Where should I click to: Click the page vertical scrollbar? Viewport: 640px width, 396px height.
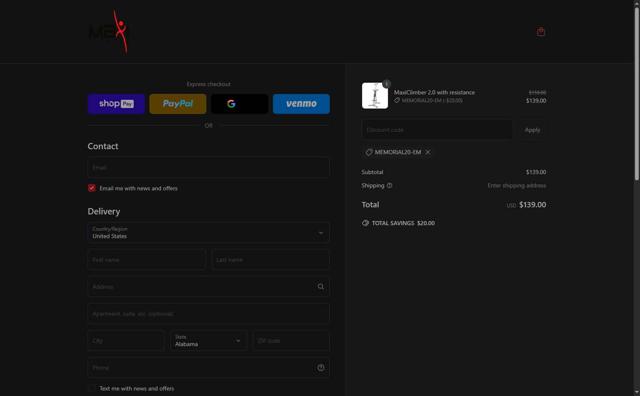[x=636, y=94]
